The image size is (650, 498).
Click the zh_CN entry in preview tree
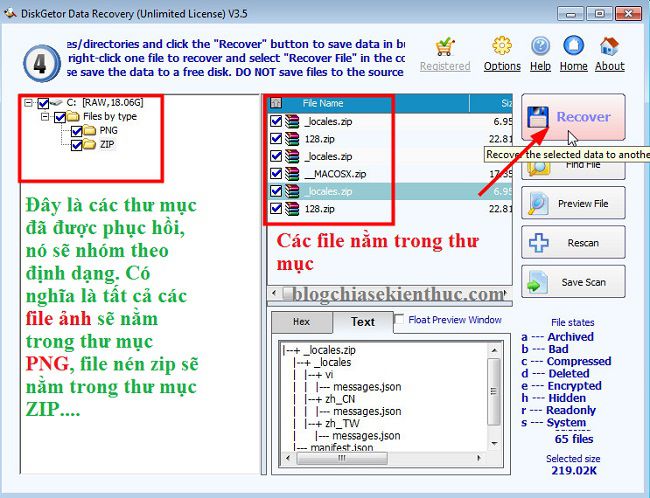340,399
